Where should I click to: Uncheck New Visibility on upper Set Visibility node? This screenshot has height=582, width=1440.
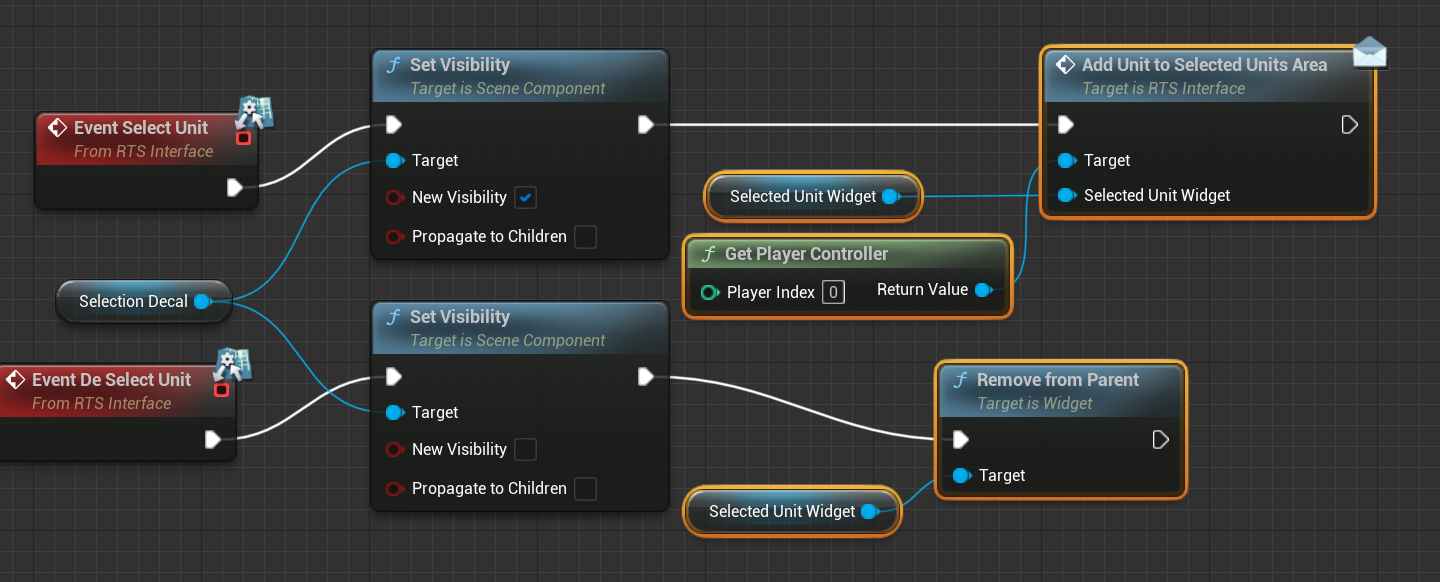pos(526,198)
